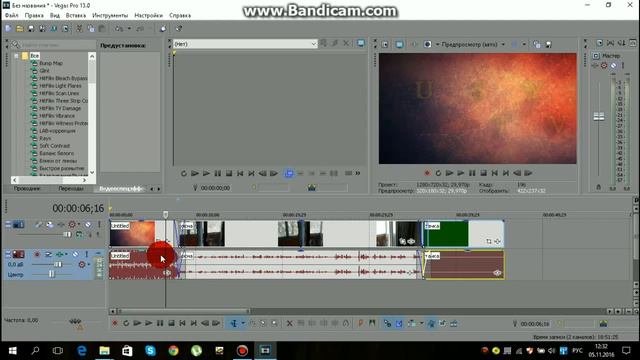Open the preview quality Предпросмотр (авто) dropdown
This screenshot has width=640, height=360.
(x=473, y=44)
